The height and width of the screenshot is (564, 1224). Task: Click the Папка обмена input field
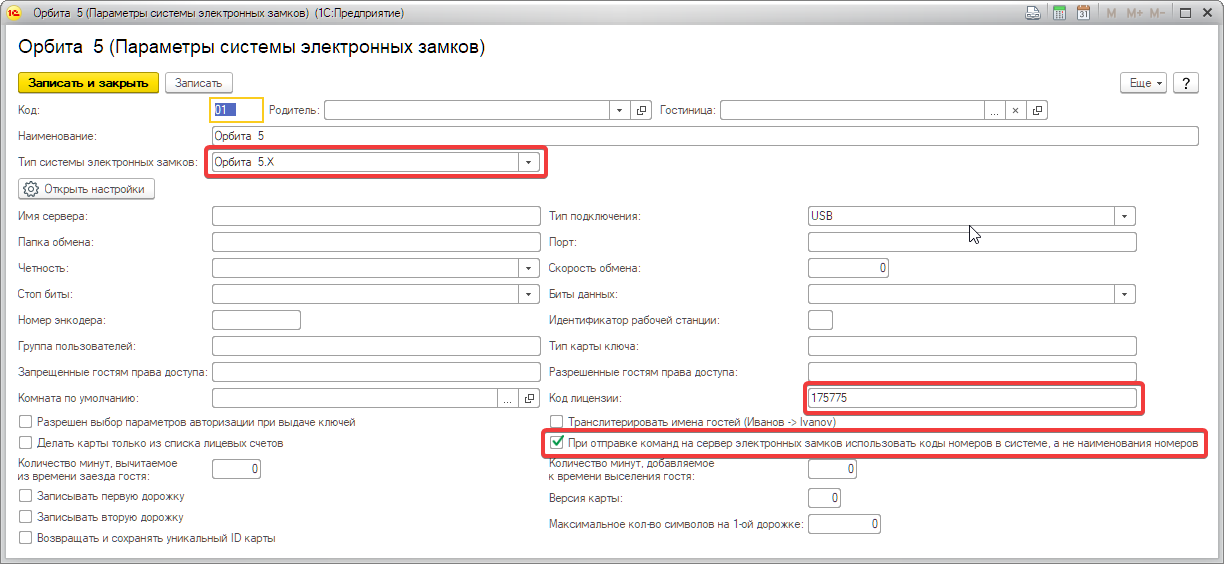point(376,242)
